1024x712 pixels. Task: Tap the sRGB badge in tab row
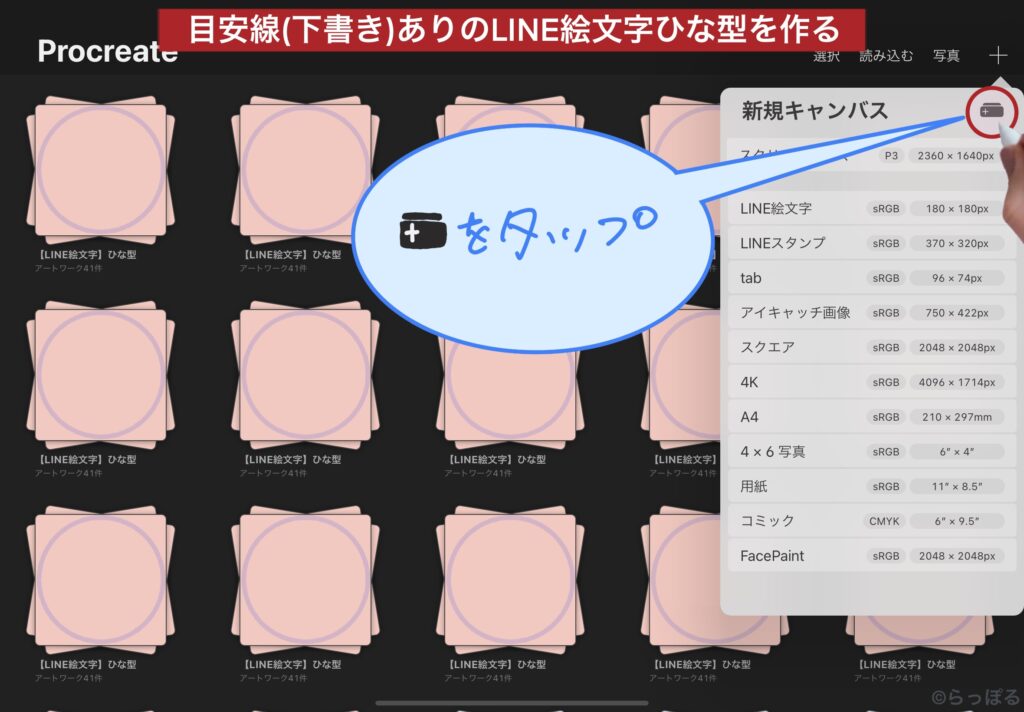886,278
